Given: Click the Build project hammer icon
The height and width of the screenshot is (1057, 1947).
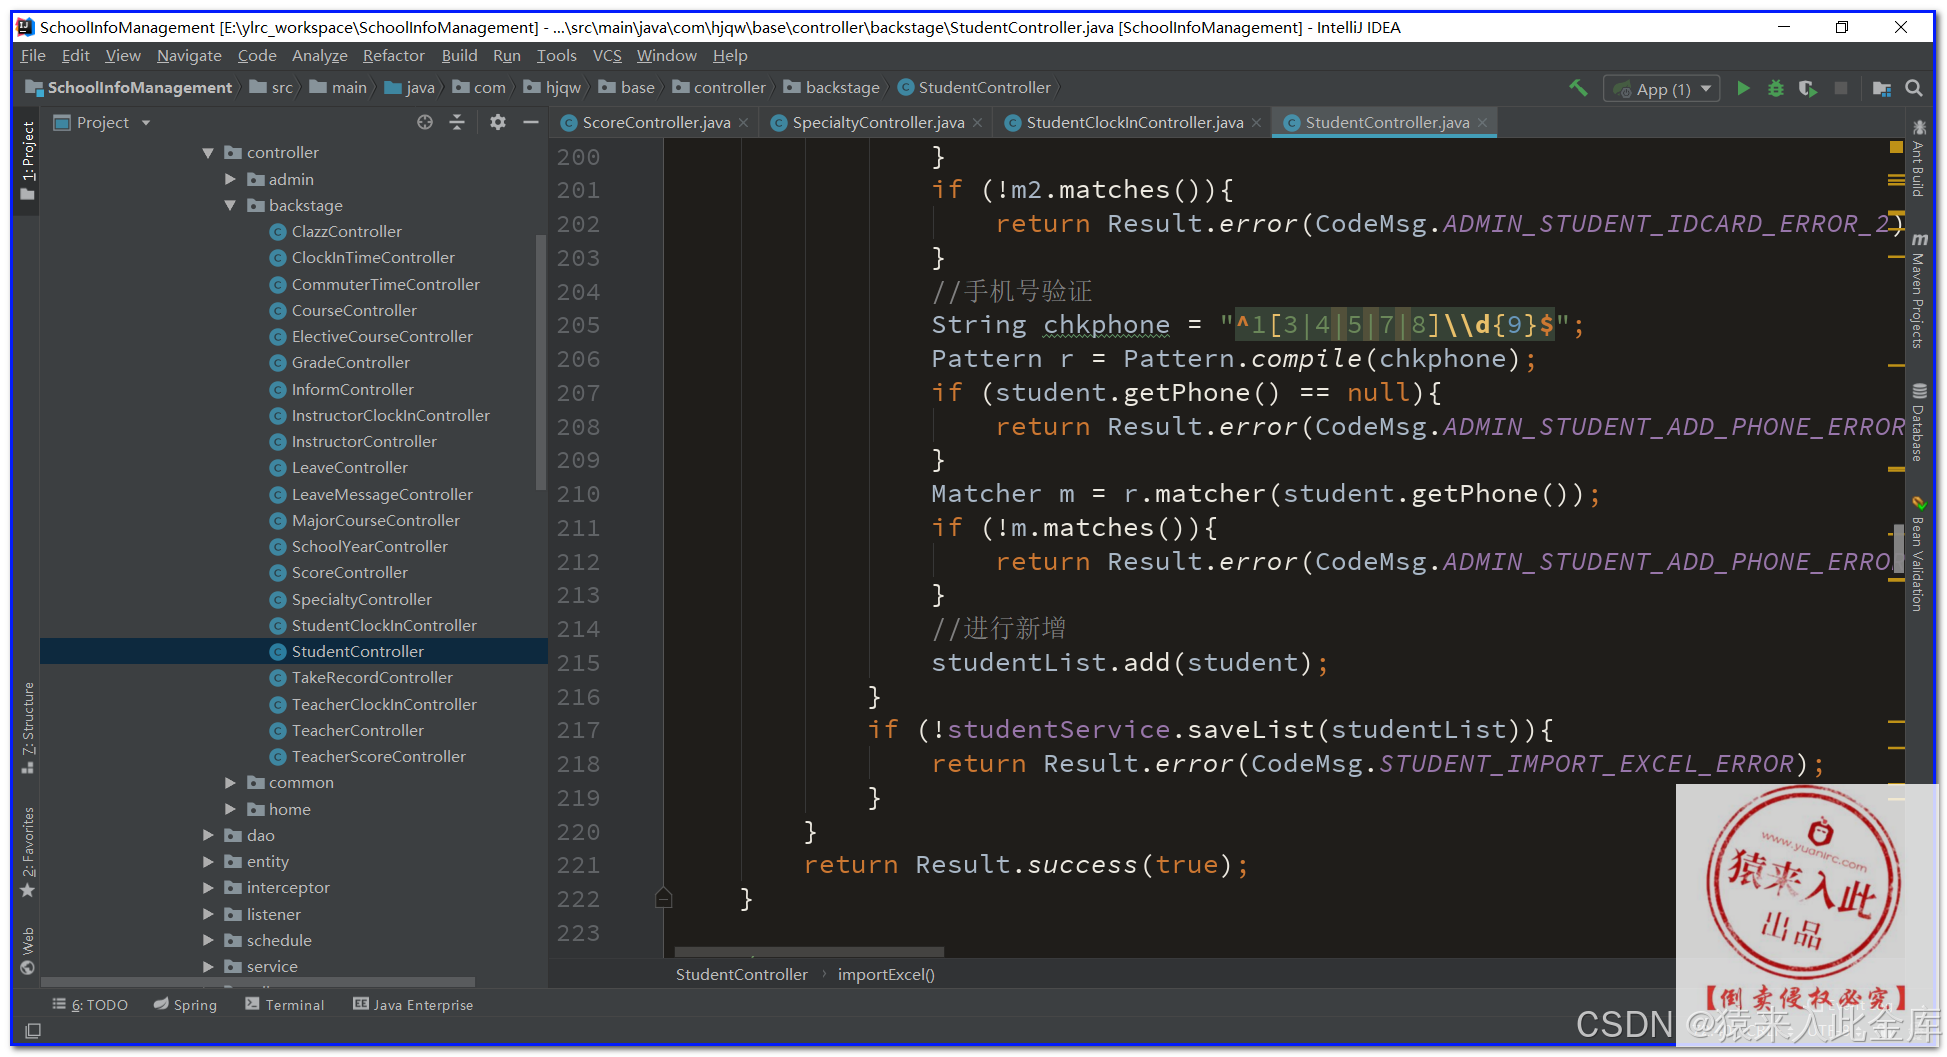Looking at the screenshot, I should click(x=1578, y=88).
